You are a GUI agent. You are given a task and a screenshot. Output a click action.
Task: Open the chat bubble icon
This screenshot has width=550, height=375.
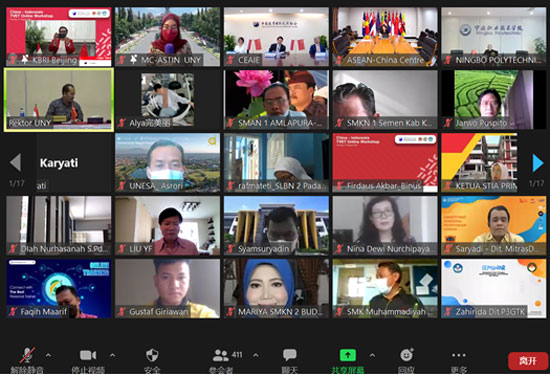tap(290, 355)
